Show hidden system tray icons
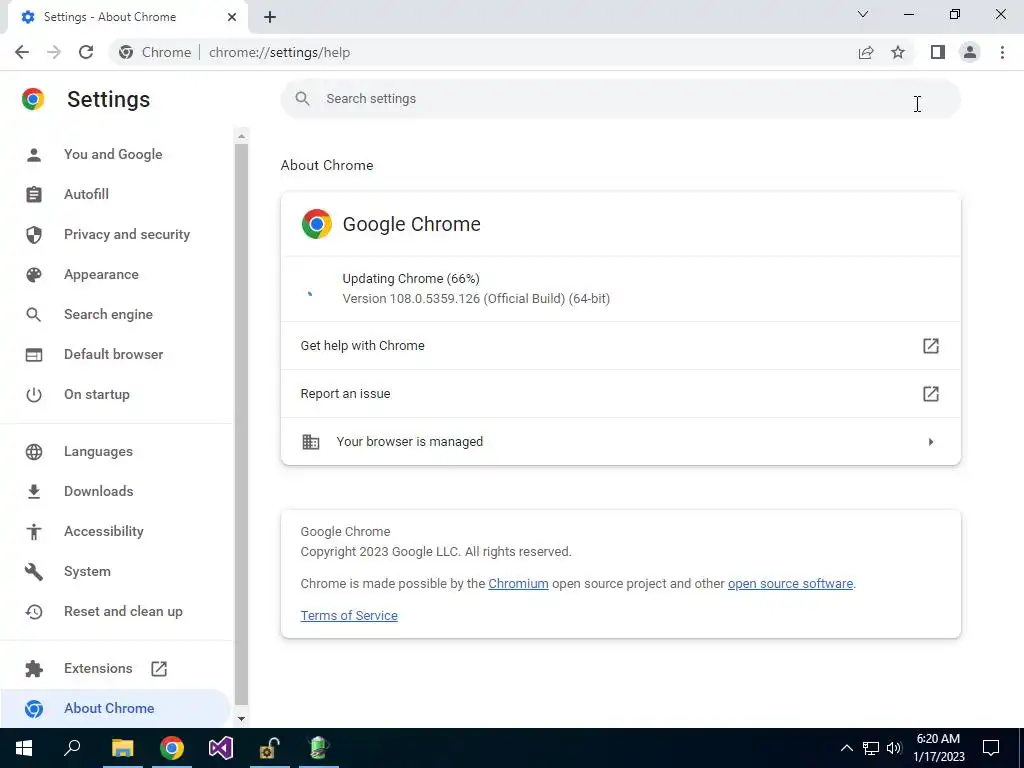 pos(846,748)
